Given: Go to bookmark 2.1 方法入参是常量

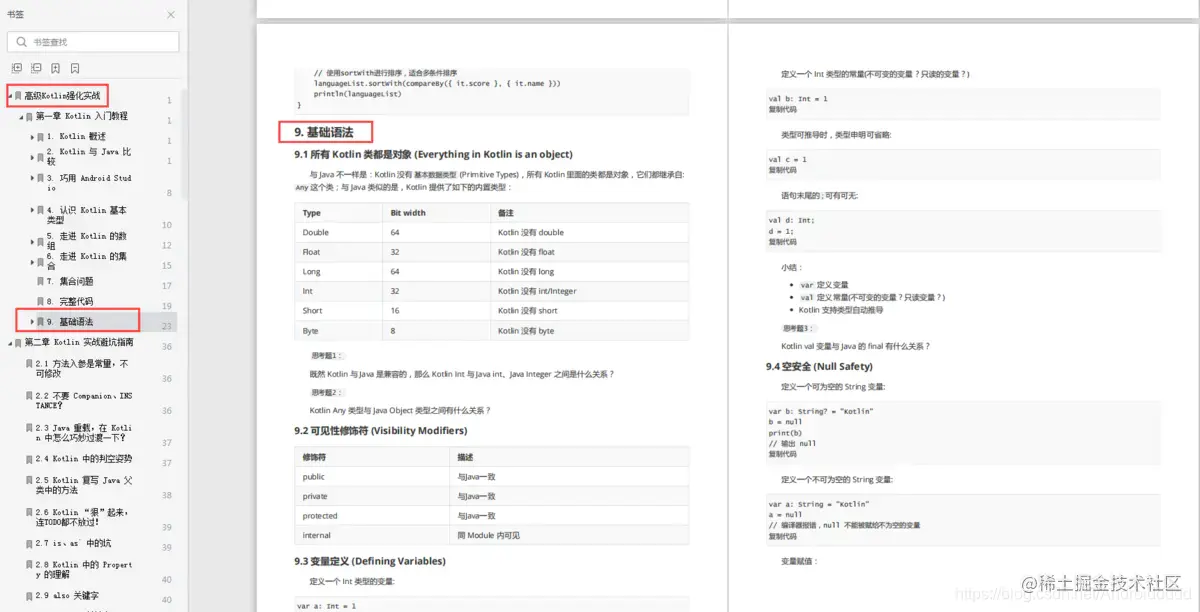Looking at the screenshot, I should [82, 368].
